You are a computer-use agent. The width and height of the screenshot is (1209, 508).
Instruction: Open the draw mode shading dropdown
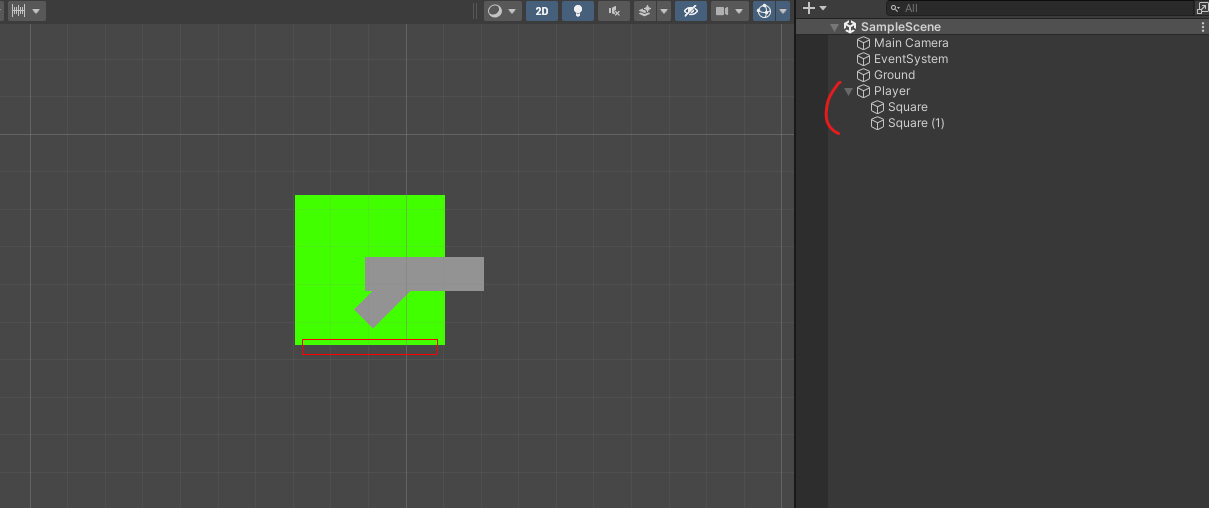click(x=502, y=11)
